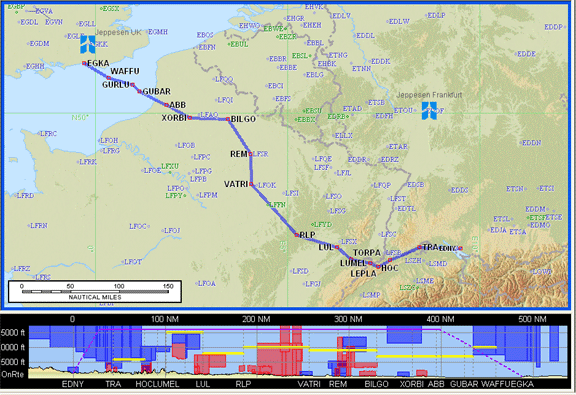Click the 200 NM distance marker

coord(256,319)
